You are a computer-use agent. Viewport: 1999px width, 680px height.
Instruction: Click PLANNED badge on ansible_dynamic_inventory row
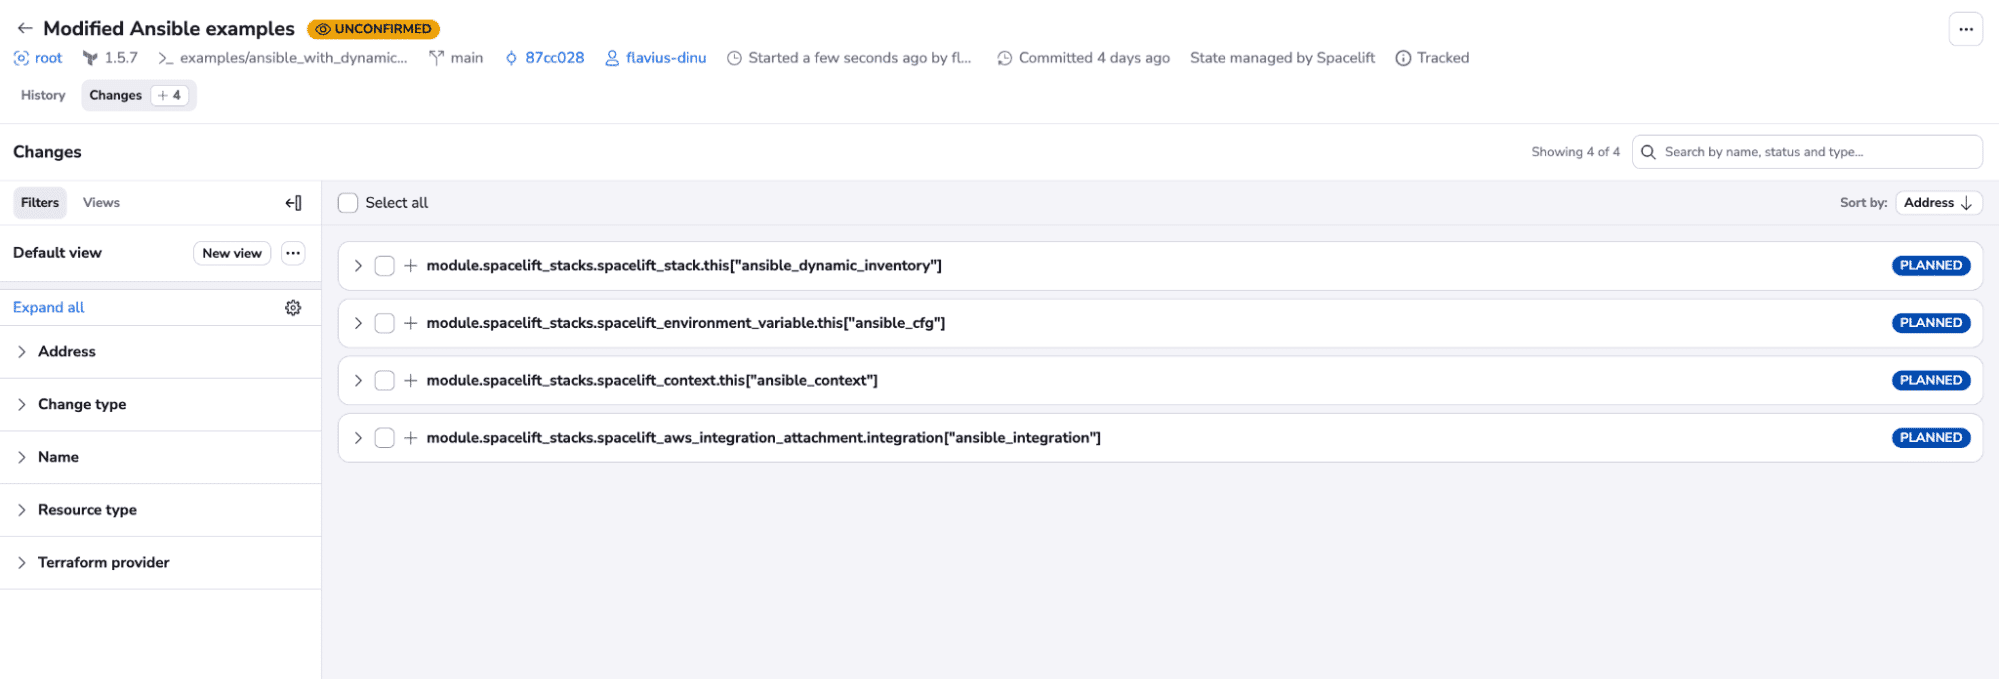click(x=1931, y=266)
